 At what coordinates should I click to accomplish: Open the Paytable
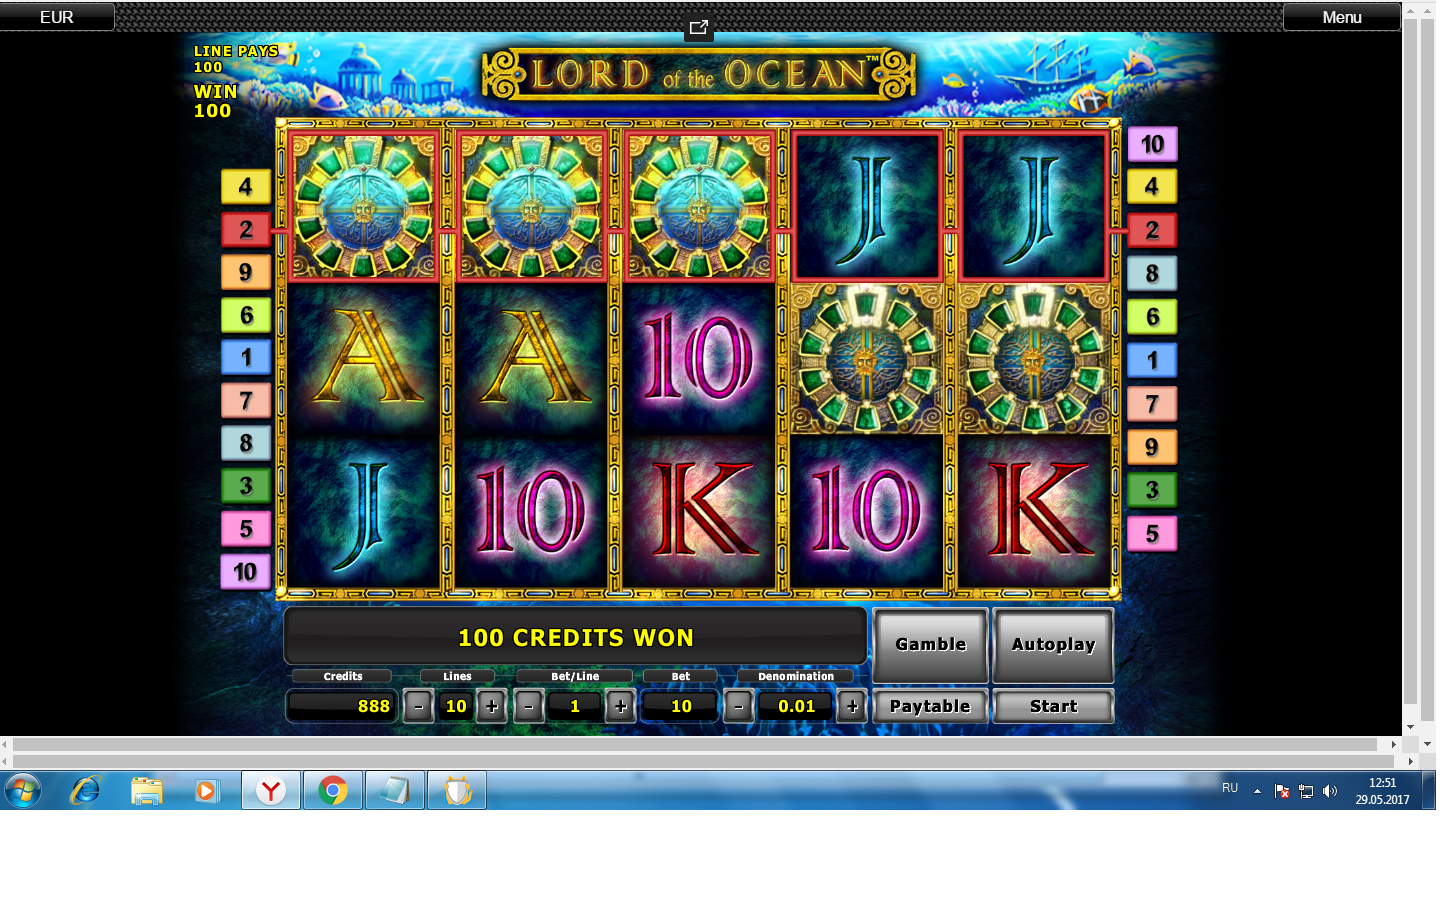[931, 706]
